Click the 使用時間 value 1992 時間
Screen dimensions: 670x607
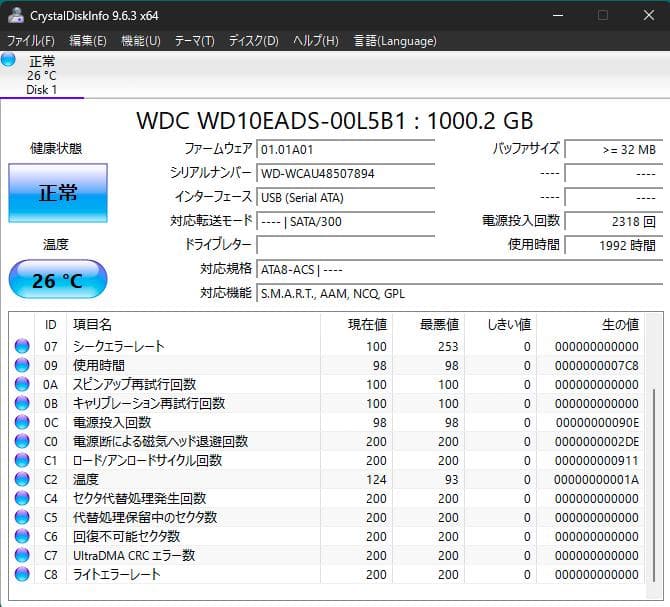click(614, 245)
